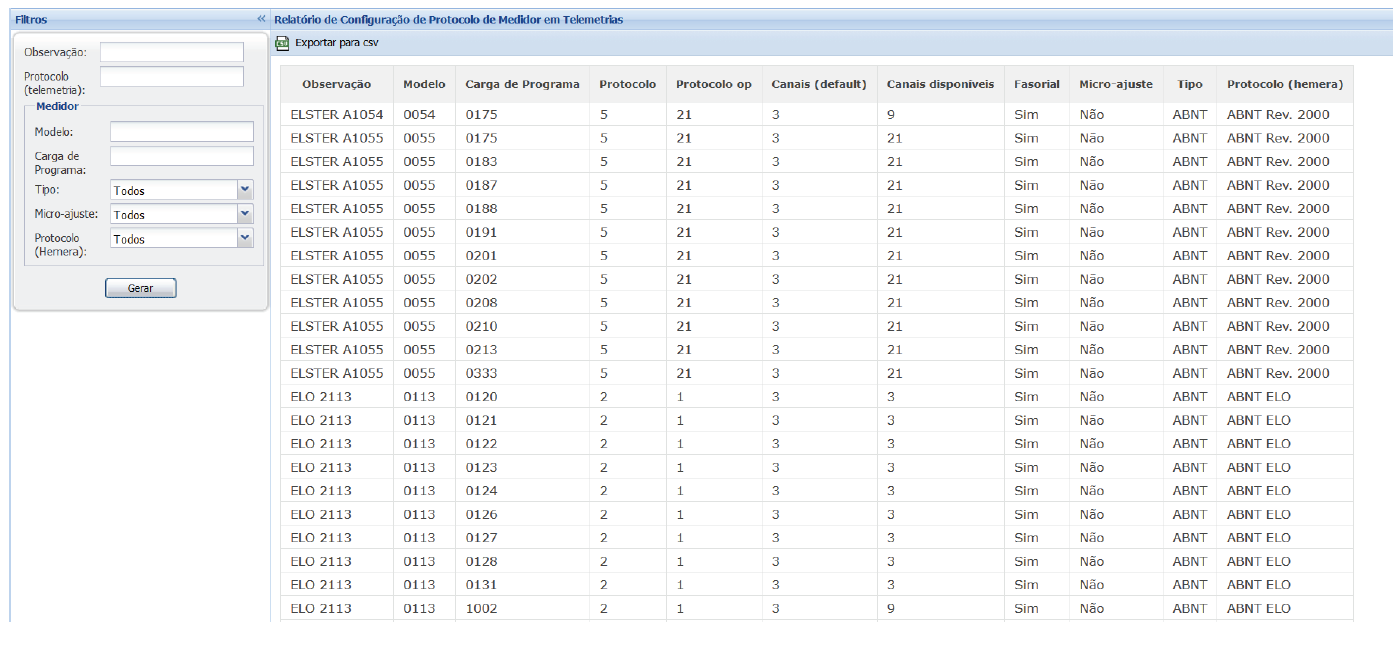Sort by Carga de Programa column header
Screen dimensions: 1397x651
click(522, 84)
